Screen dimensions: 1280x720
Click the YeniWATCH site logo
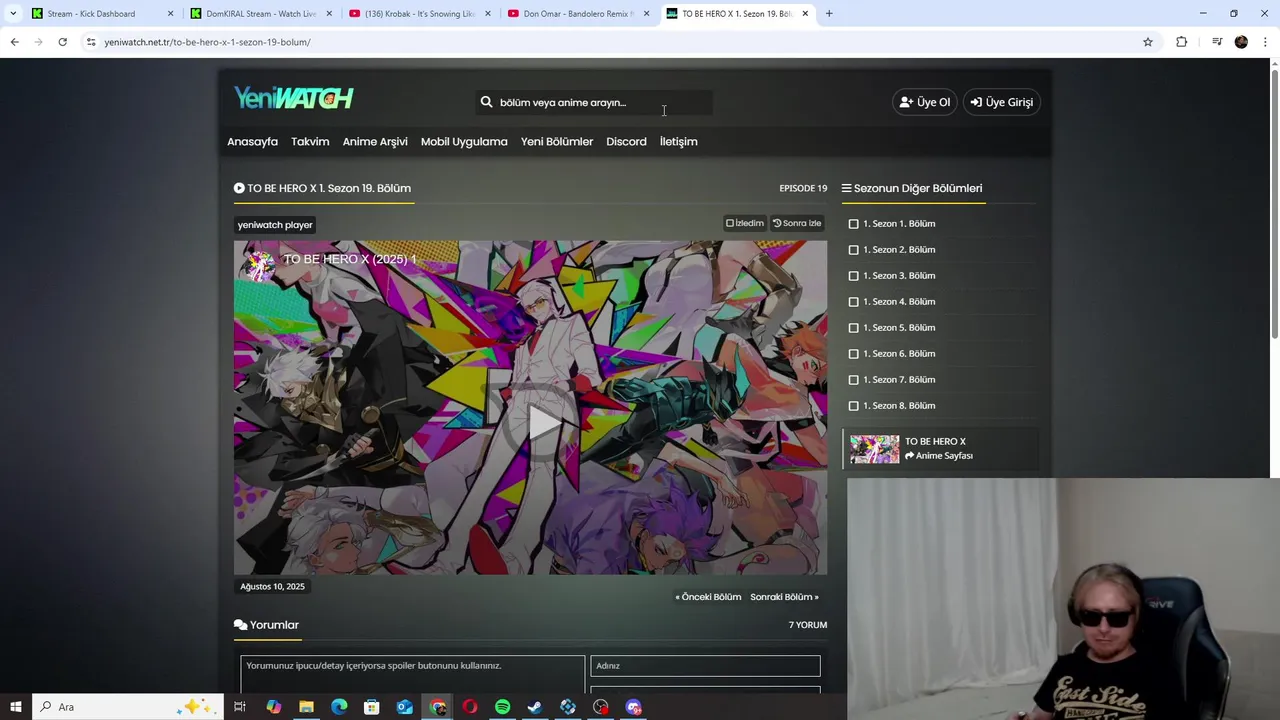pos(293,98)
